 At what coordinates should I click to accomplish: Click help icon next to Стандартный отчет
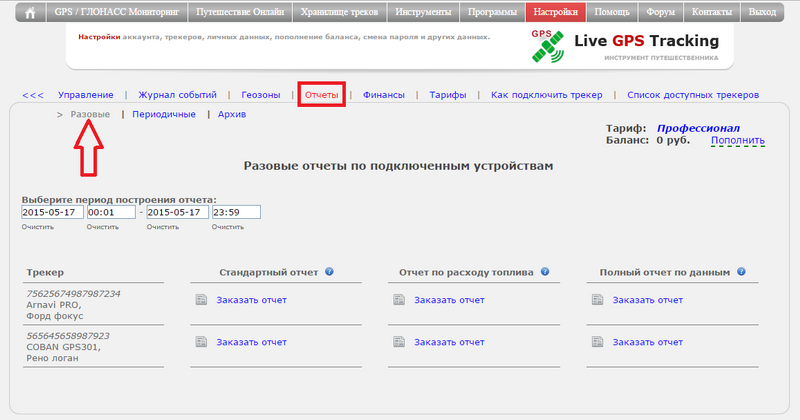(x=329, y=272)
